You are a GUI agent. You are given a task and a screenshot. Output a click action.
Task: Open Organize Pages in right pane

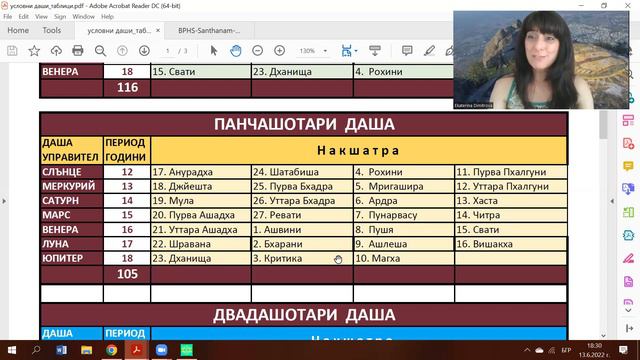[628, 120]
